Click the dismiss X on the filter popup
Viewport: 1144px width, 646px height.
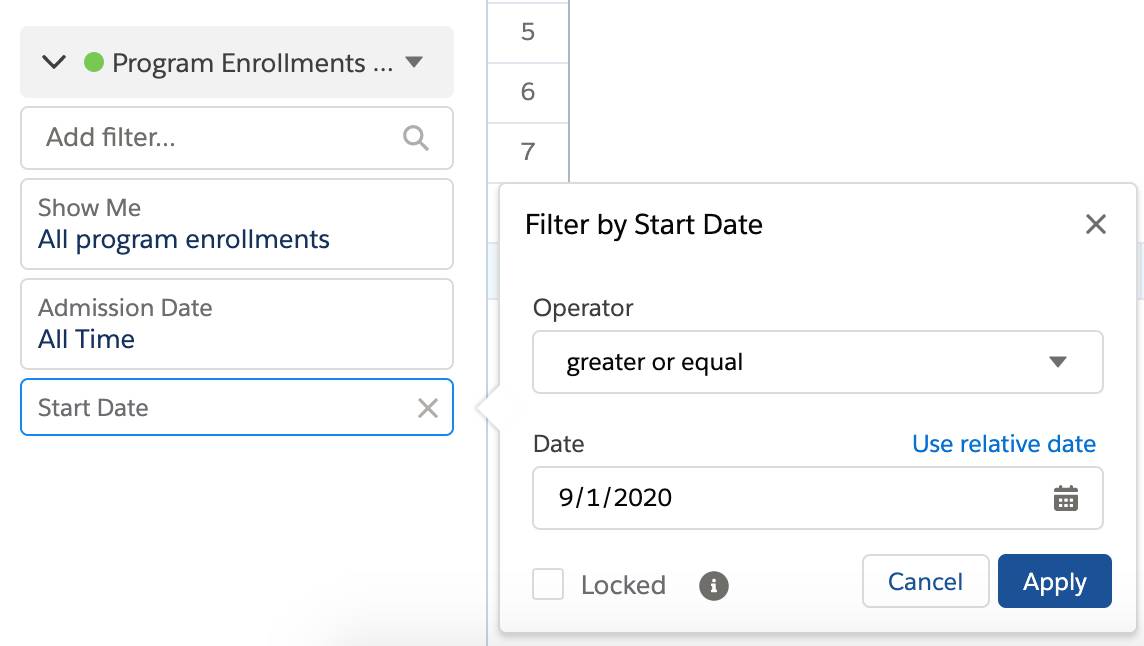pos(1095,224)
